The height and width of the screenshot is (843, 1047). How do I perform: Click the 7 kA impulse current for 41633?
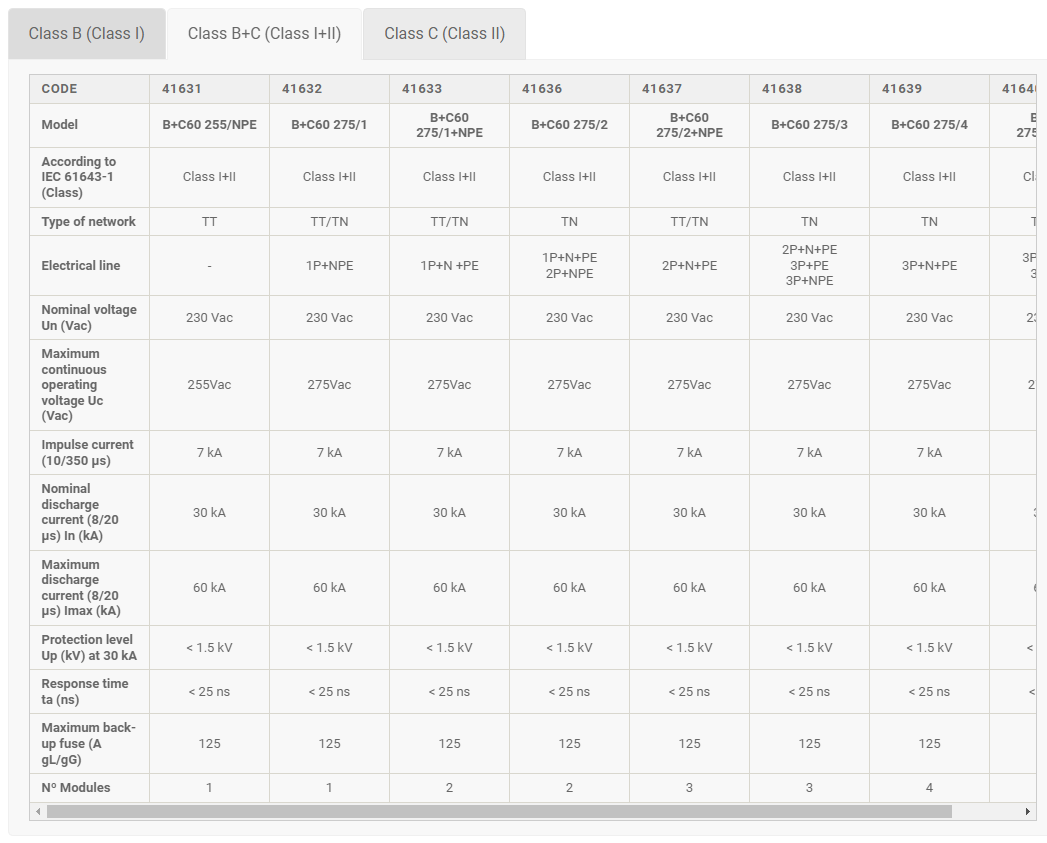(449, 453)
